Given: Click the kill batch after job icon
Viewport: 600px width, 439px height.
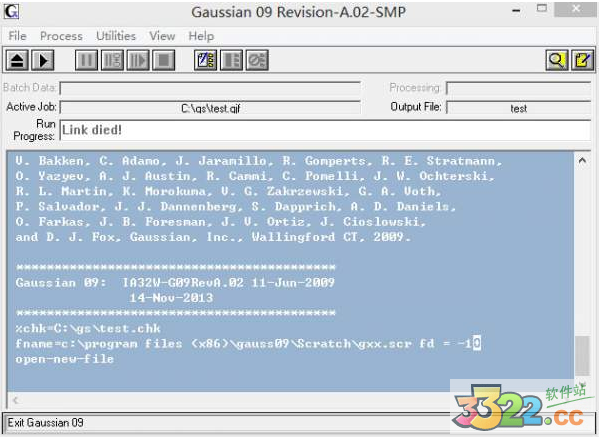Looking at the screenshot, I should (257, 60).
